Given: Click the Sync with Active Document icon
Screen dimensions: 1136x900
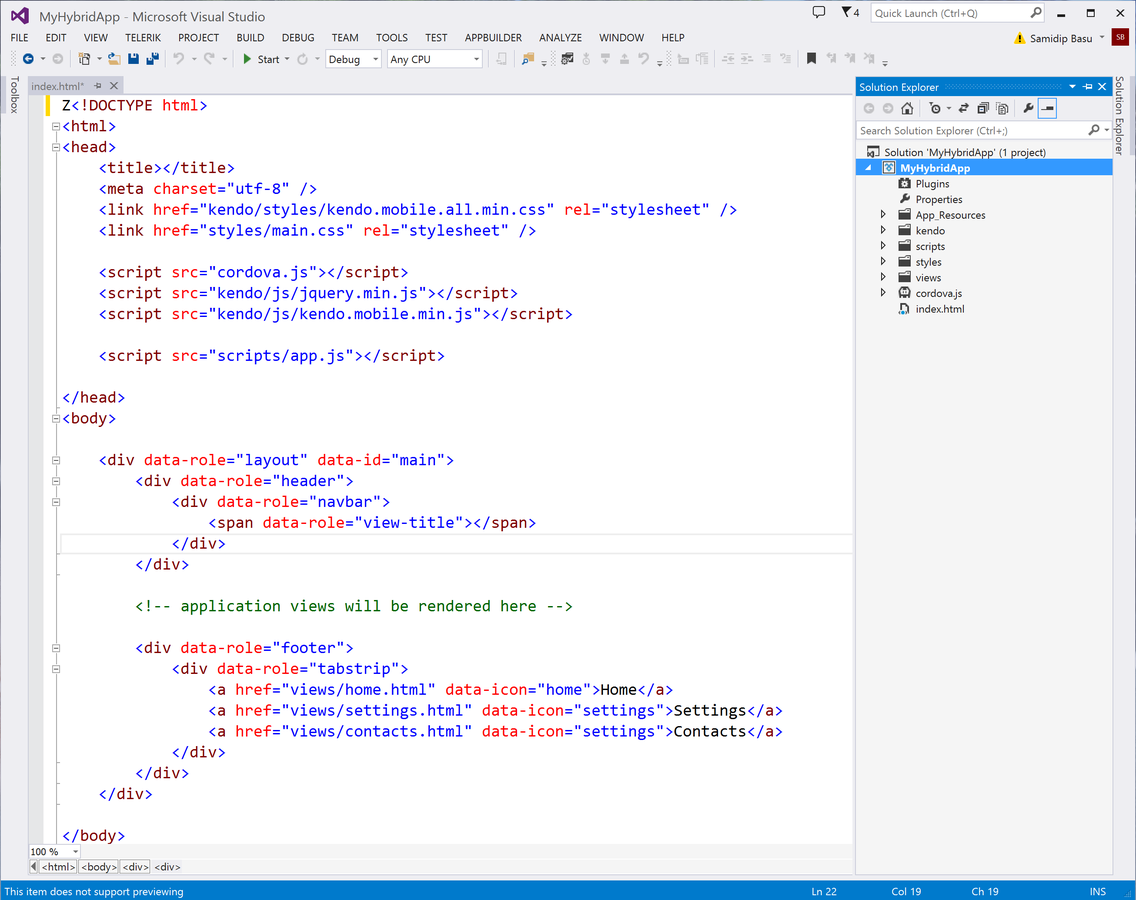Looking at the screenshot, I should tap(964, 108).
